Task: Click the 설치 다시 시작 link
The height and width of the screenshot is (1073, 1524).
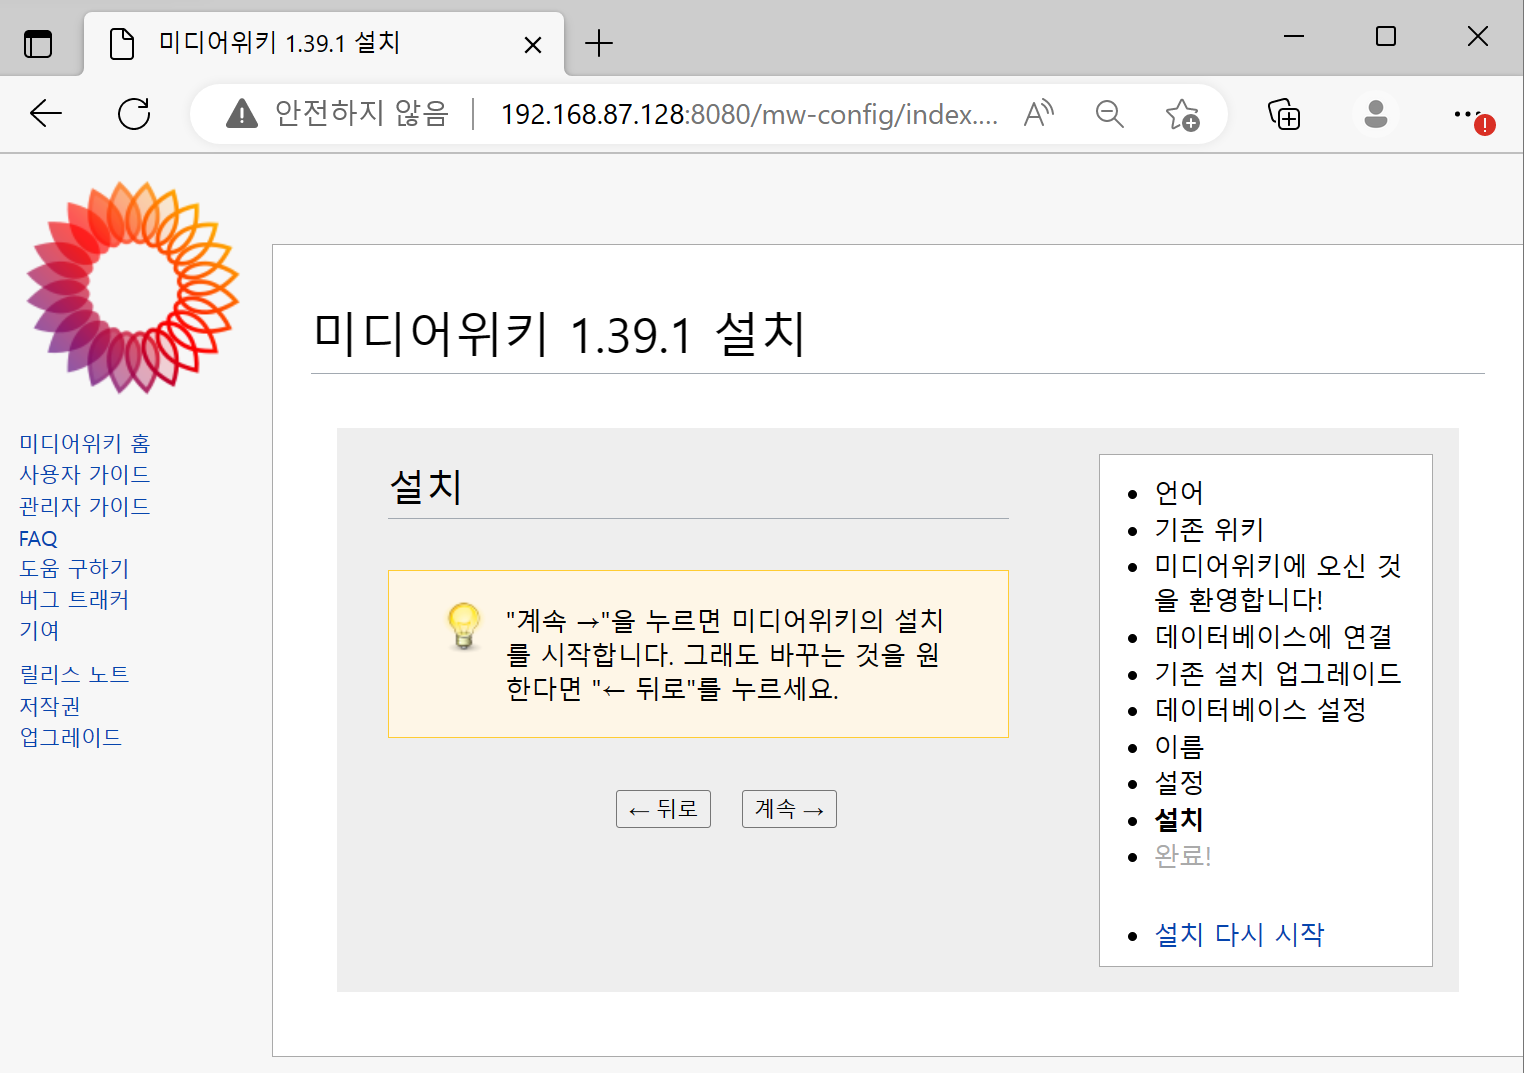Action: (x=1239, y=934)
